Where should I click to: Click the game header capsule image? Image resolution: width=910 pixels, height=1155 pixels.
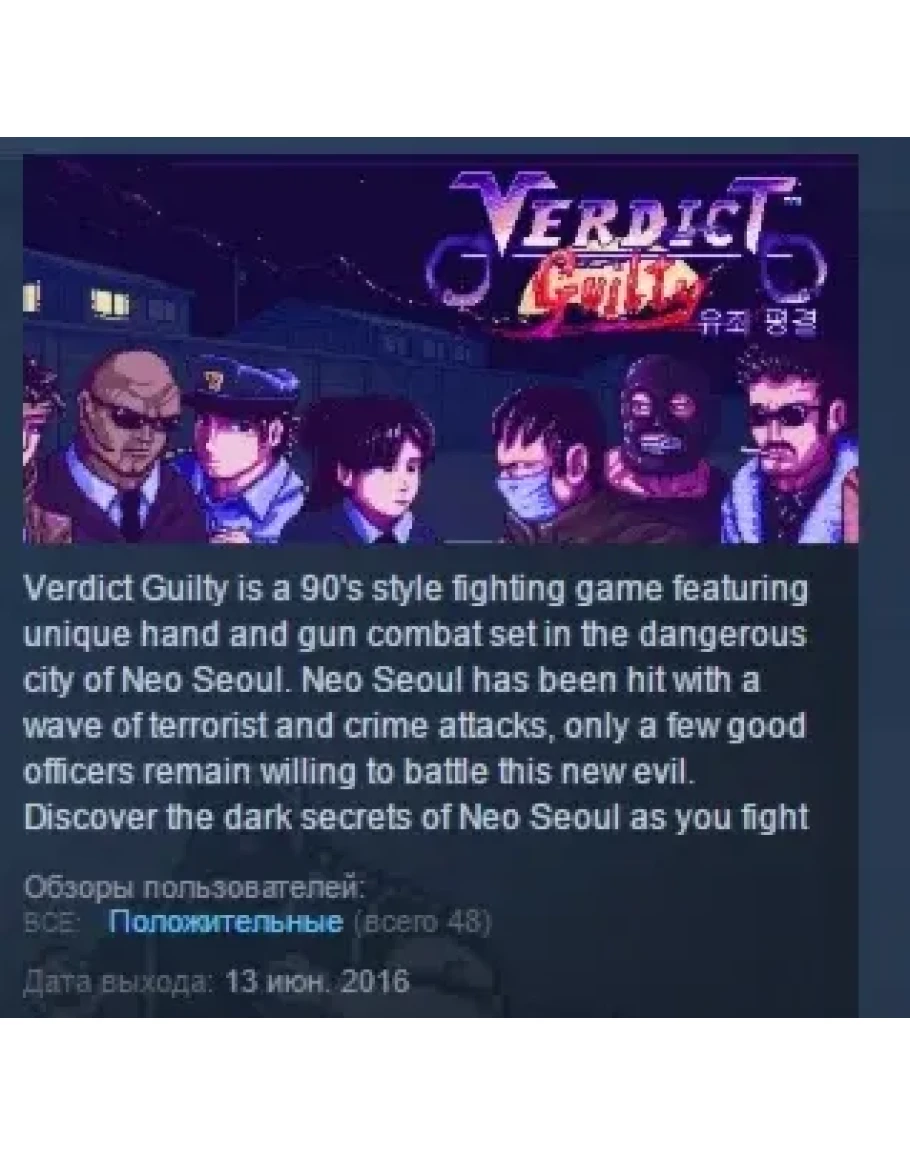[x=441, y=348]
